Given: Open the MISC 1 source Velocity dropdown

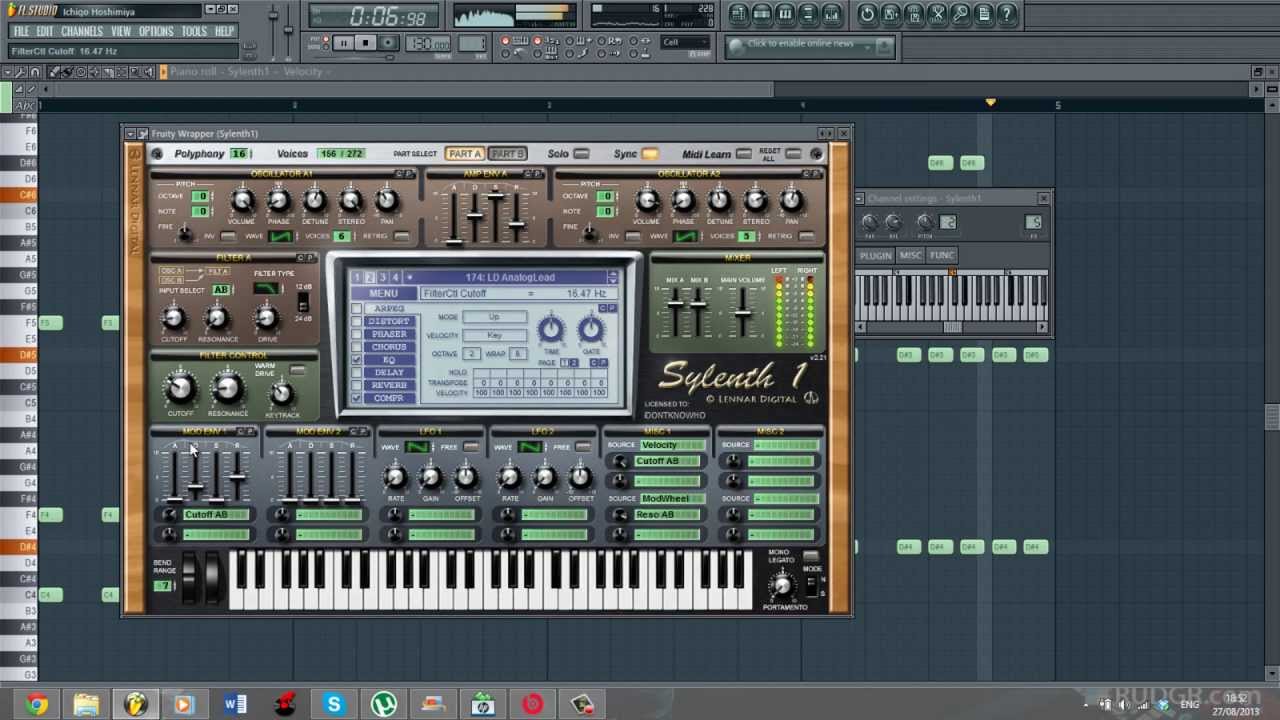Looking at the screenshot, I should click(671, 445).
